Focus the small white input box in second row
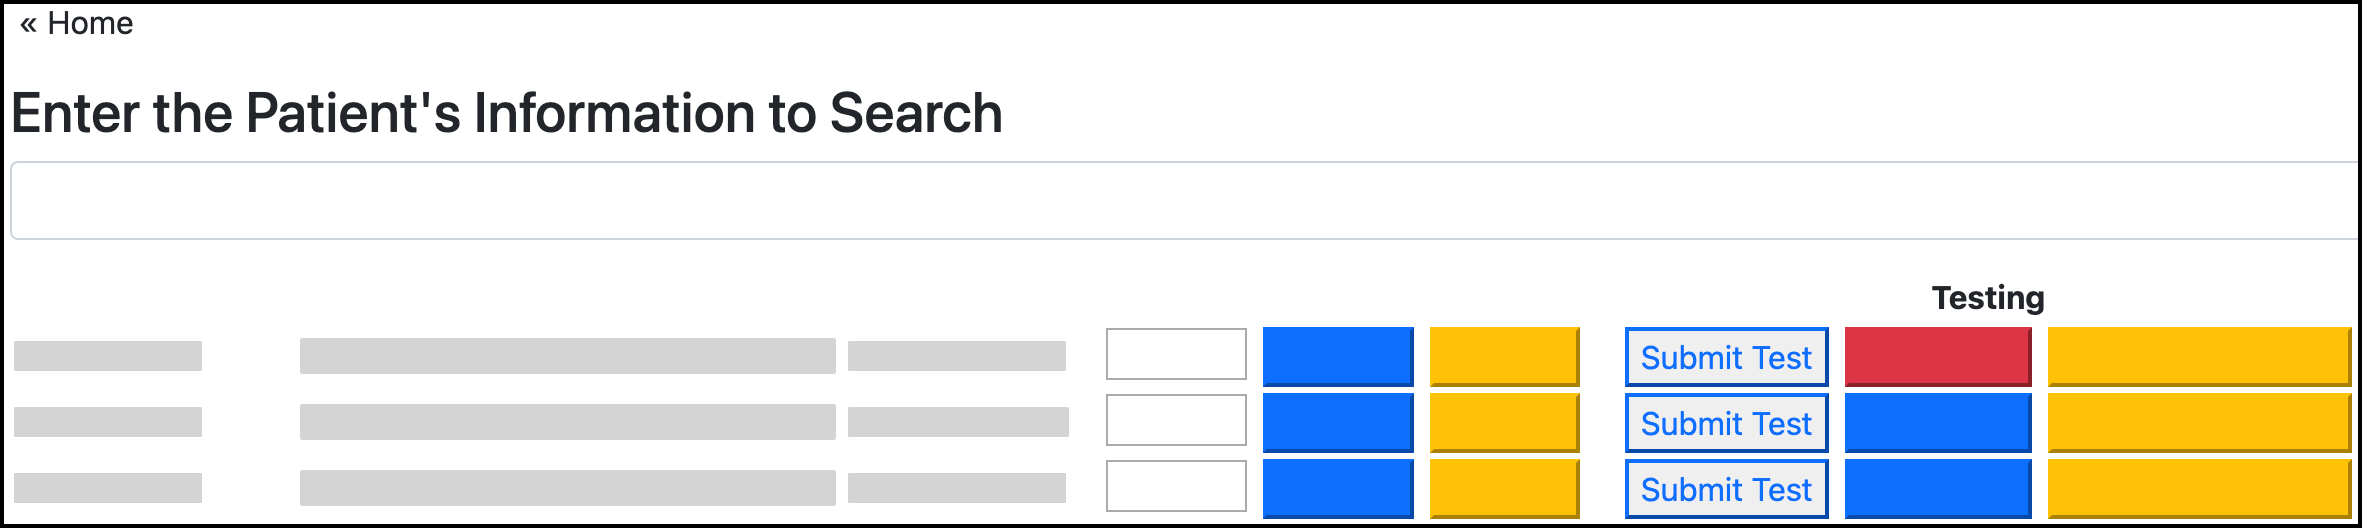Image resolution: width=2362 pixels, height=528 pixels. [1176, 420]
